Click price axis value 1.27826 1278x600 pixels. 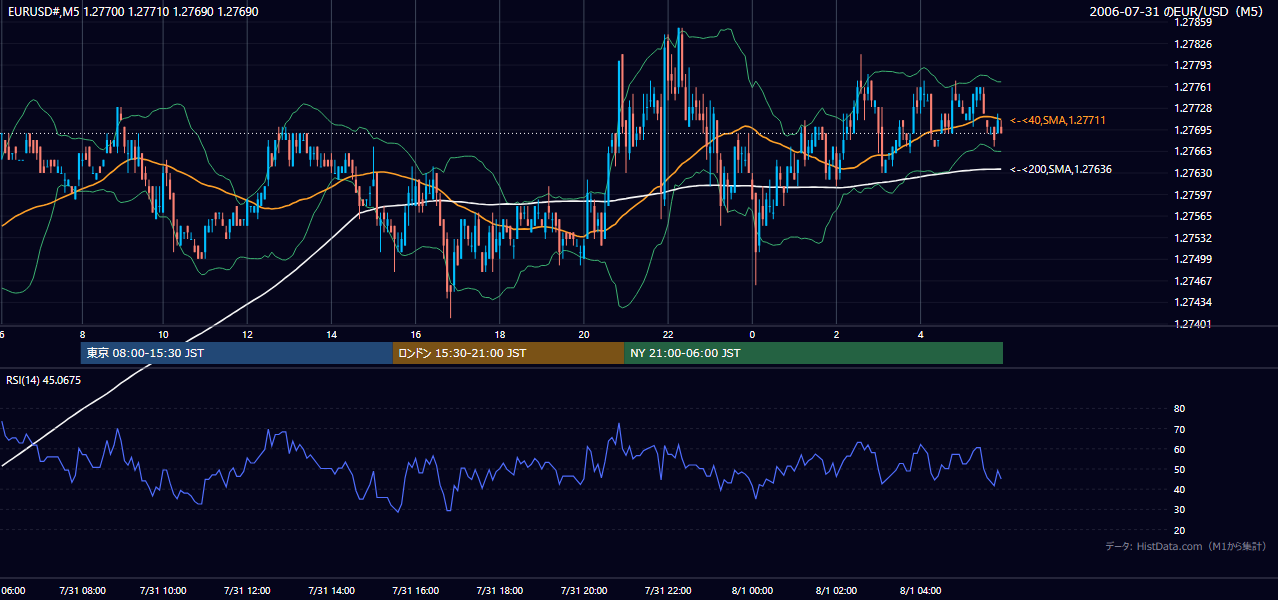[x=1193, y=44]
